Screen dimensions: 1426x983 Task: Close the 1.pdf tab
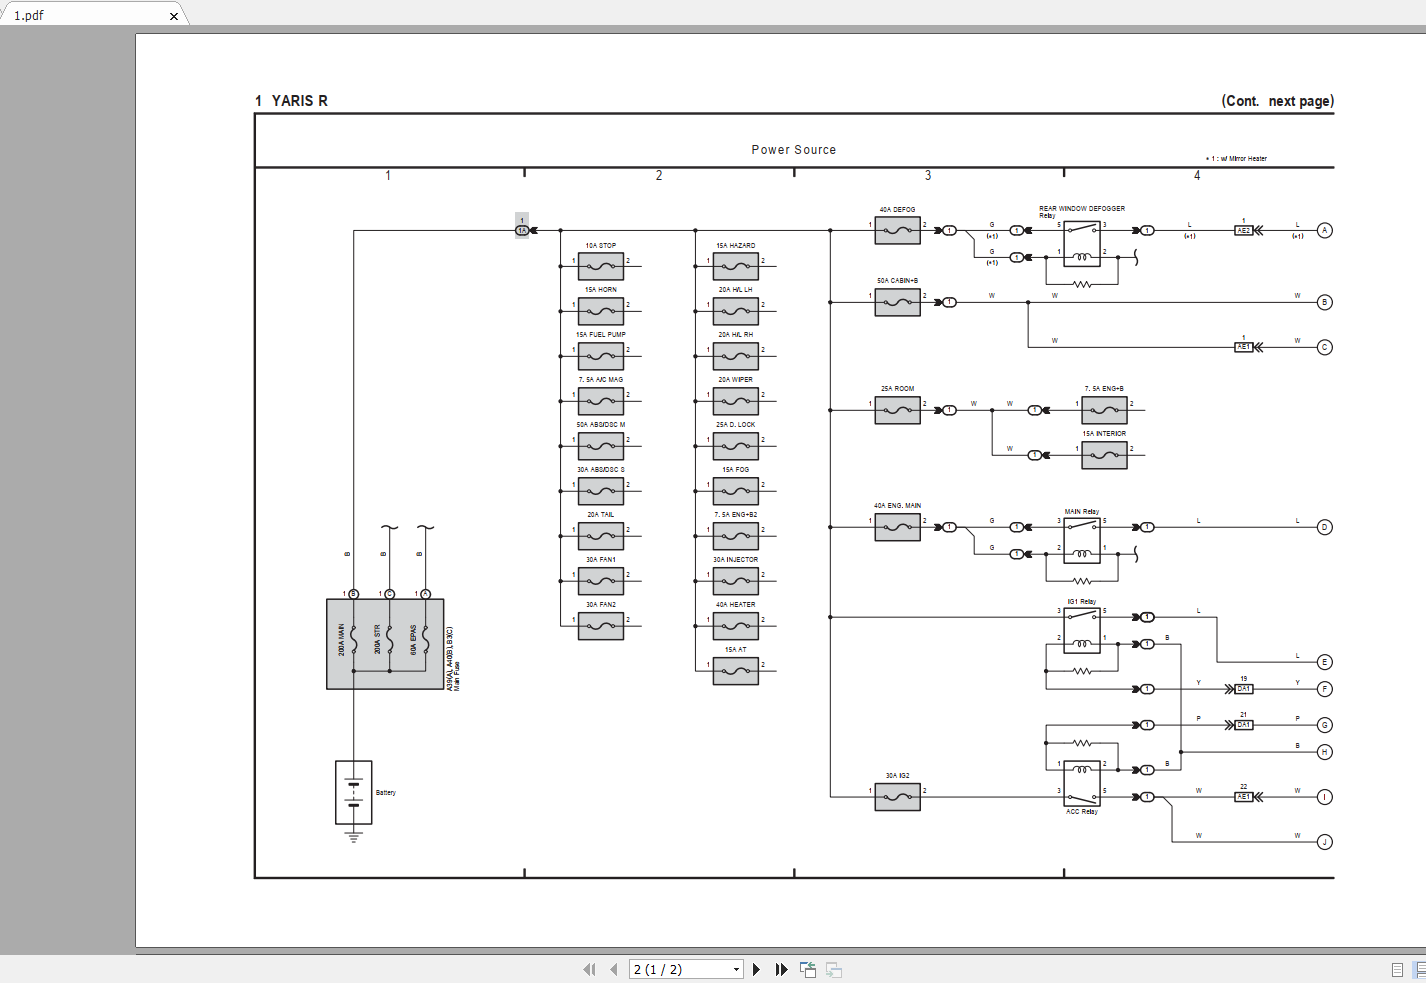pyautogui.click(x=174, y=16)
